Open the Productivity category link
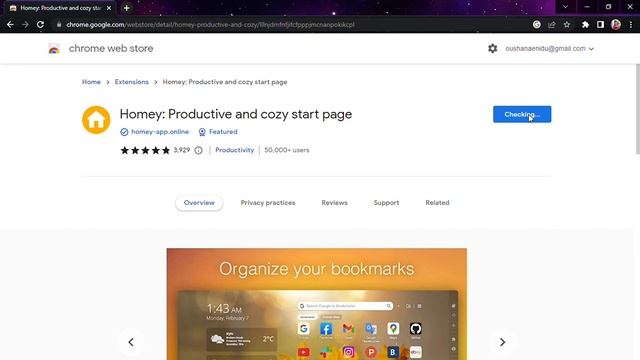 pos(234,150)
